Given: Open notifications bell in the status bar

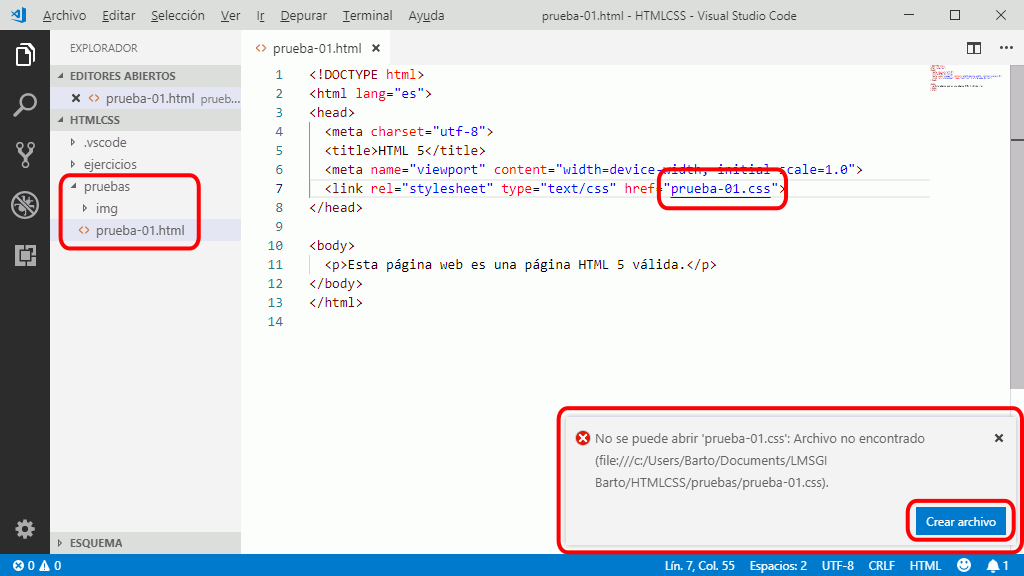Looking at the screenshot, I should [997, 565].
